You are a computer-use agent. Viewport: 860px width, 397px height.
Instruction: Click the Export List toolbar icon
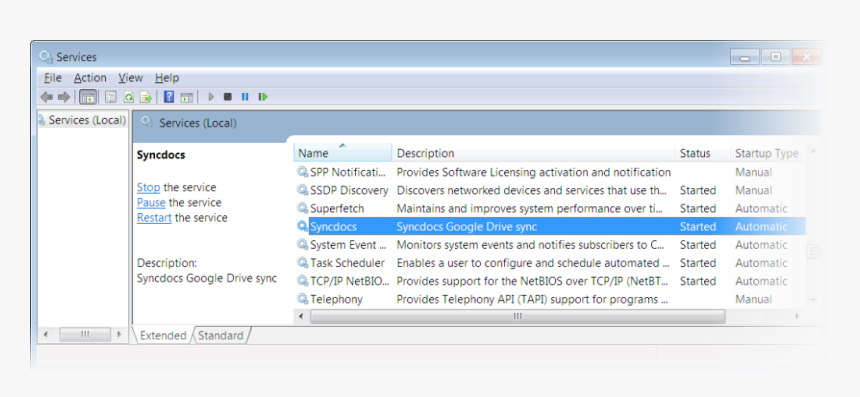[x=146, y=97]
